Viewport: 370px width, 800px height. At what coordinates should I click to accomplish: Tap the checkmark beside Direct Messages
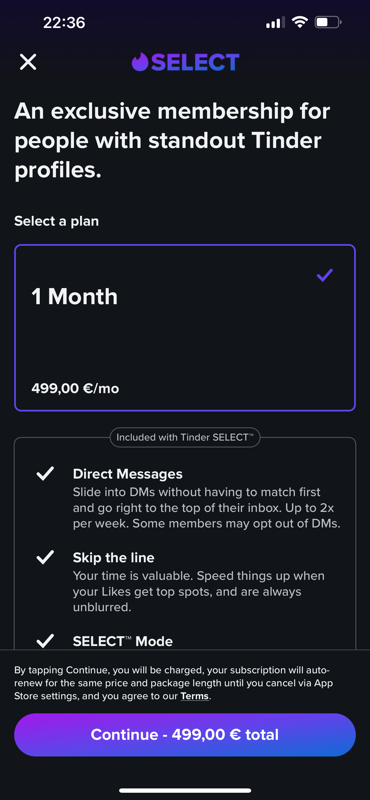(x=45, y=474)
